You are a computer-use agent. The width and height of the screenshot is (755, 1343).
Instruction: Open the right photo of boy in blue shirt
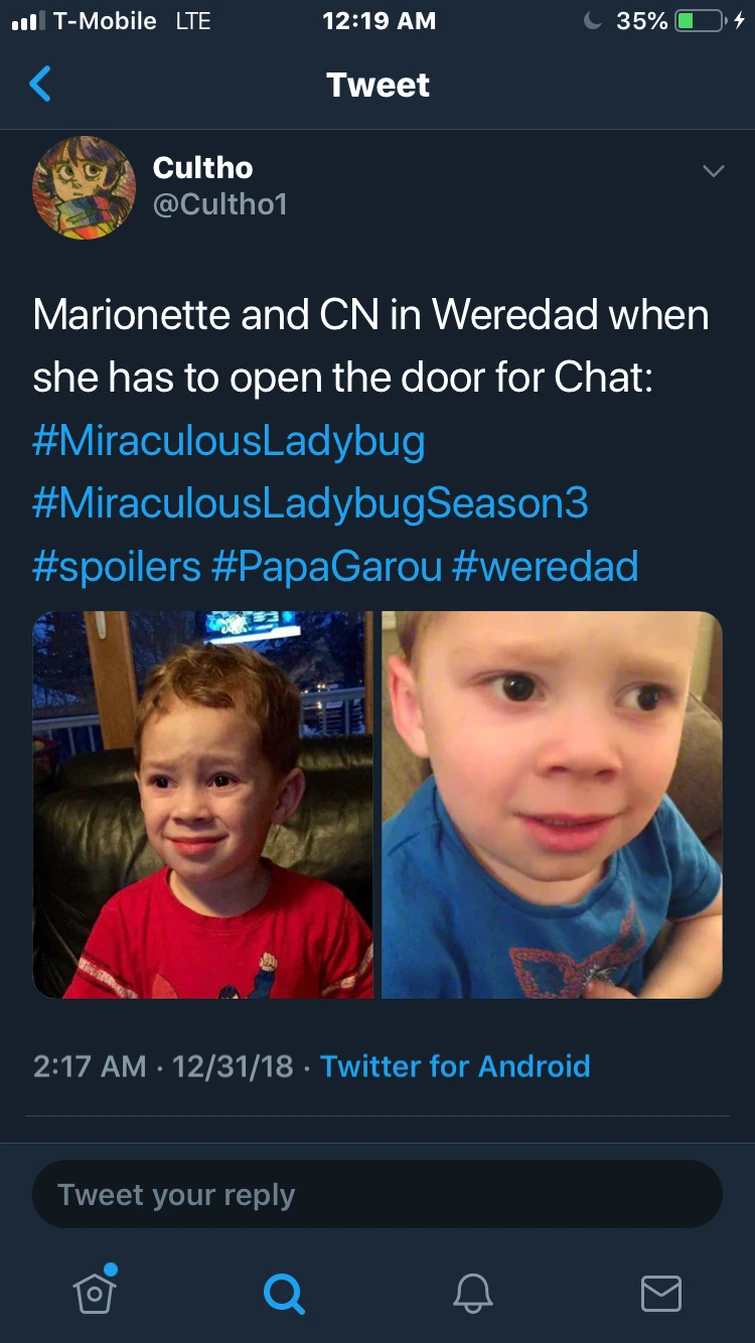point(552,805)
